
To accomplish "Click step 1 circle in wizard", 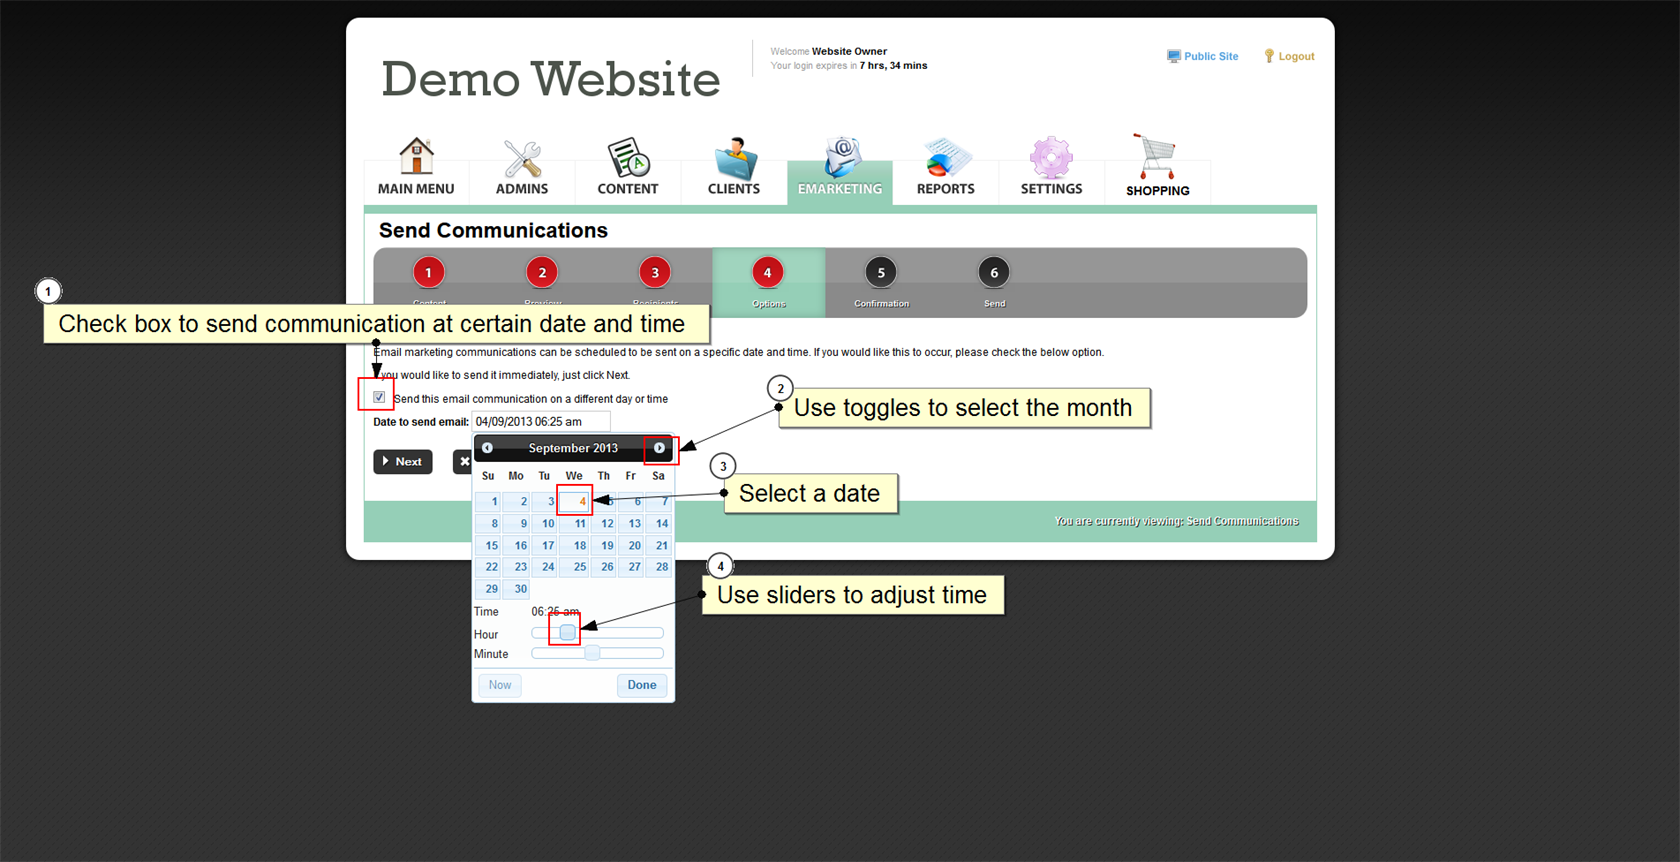I will point(429,273).
